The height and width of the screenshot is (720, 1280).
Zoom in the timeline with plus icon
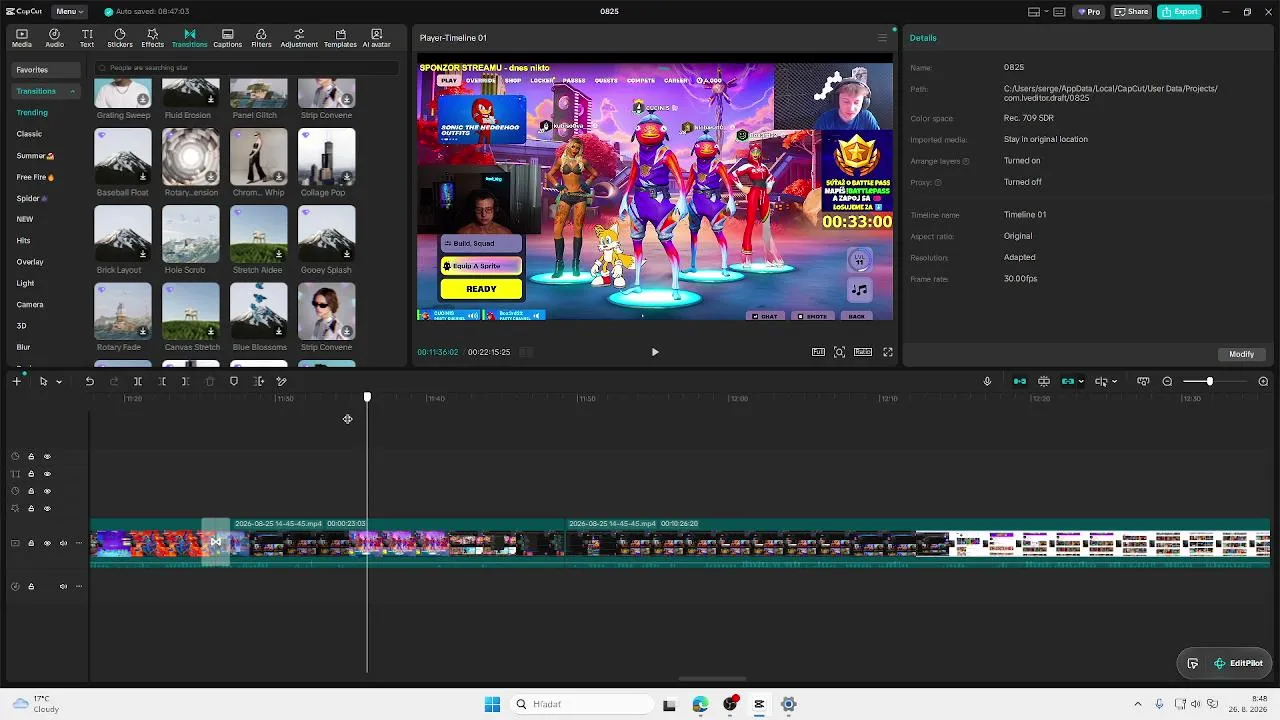[x=1263, y=381]
